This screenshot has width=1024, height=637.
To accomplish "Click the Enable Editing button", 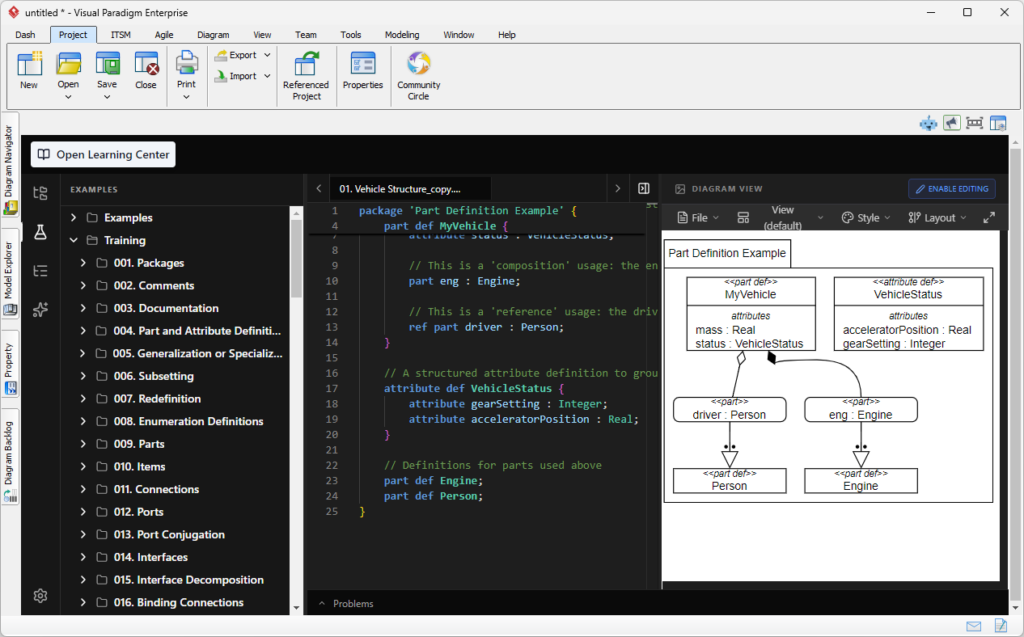I will 952,189.
